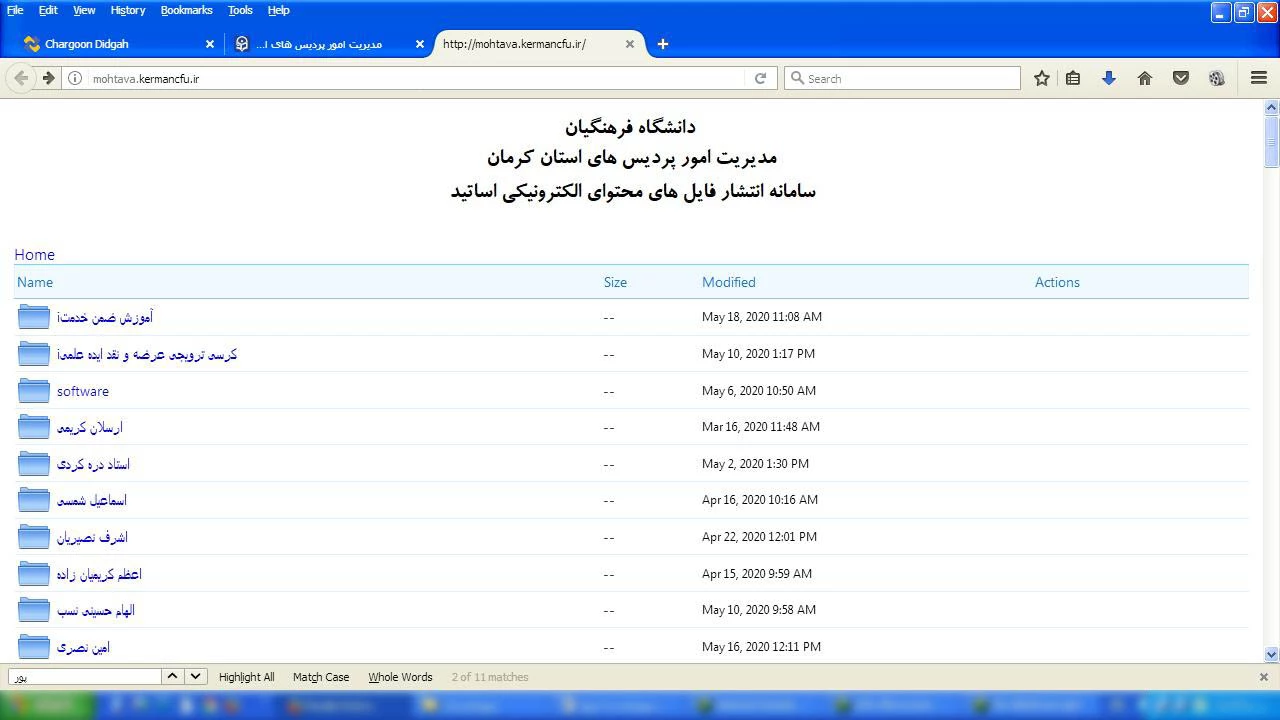Open the downloads arrow icon

click(x=1108, y=78)
